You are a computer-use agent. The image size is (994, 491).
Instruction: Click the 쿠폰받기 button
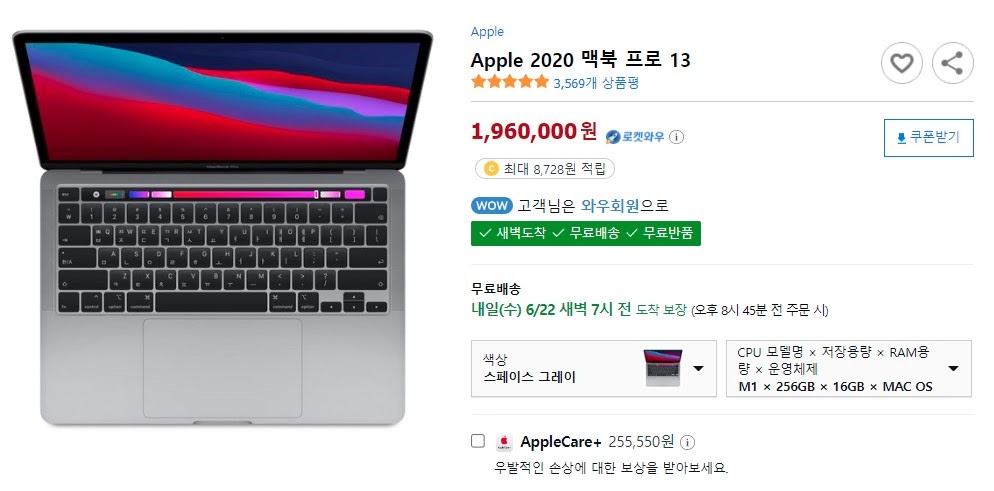click(929, 137)
